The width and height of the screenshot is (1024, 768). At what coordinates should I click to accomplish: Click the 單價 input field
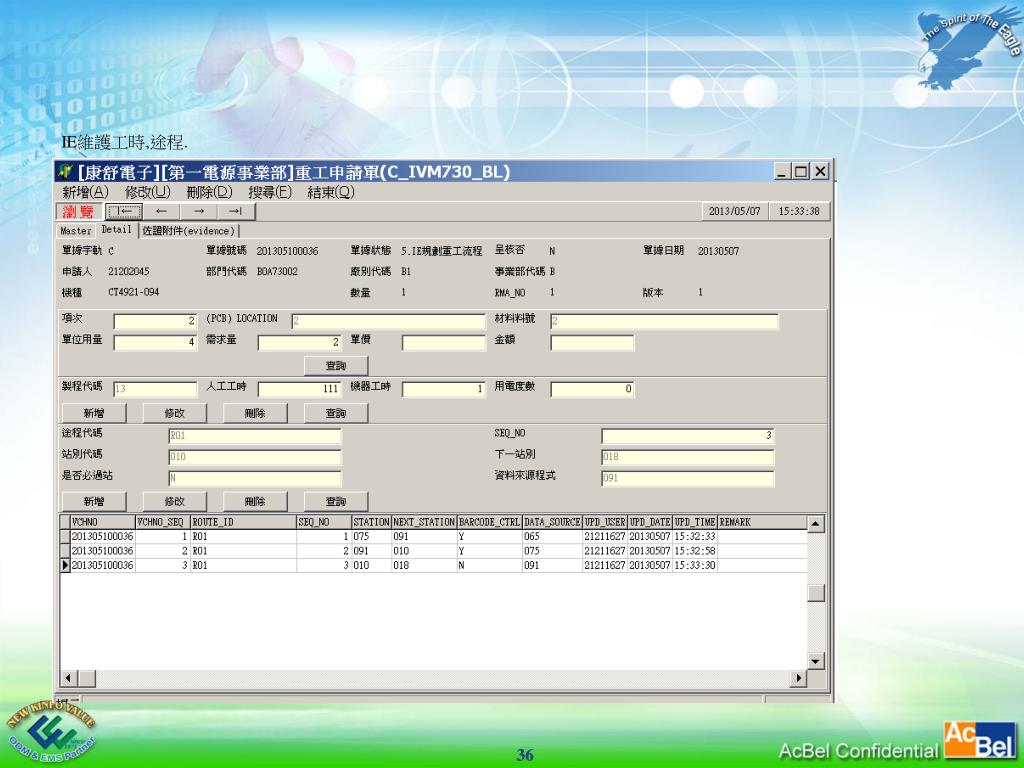(x=443, y=342)
